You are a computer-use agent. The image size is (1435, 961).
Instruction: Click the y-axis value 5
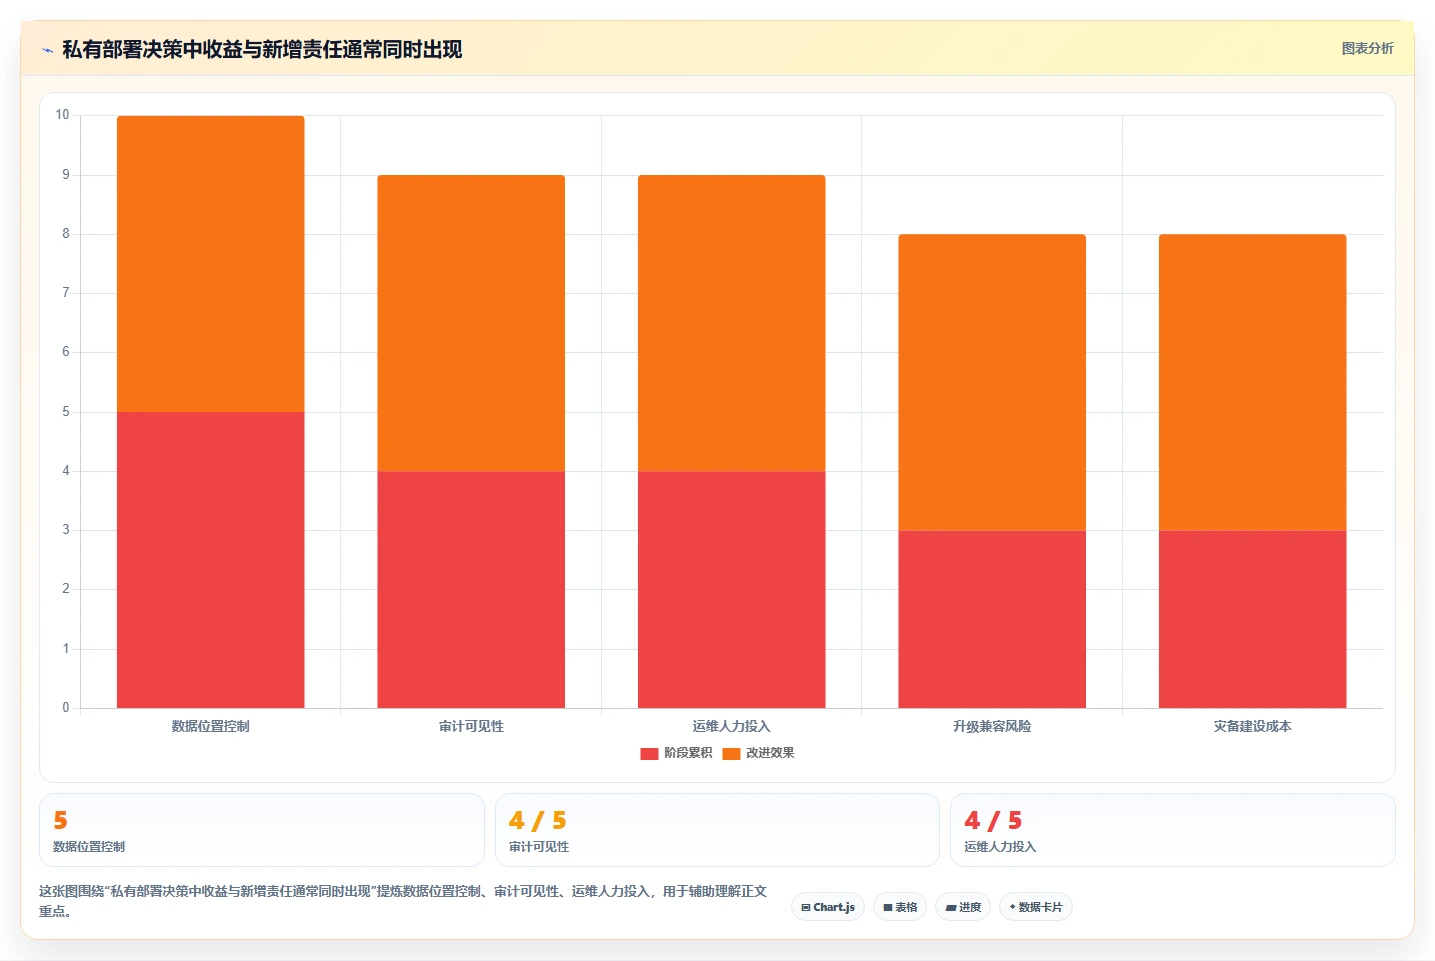pos(66,412)
